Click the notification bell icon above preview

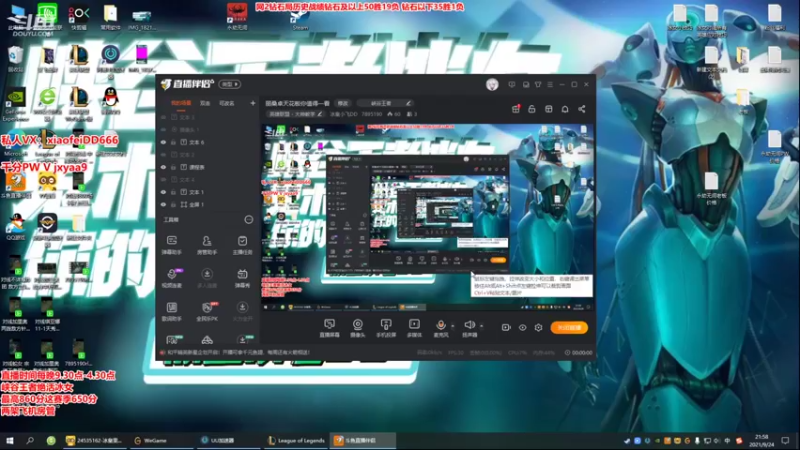[565, 109]
